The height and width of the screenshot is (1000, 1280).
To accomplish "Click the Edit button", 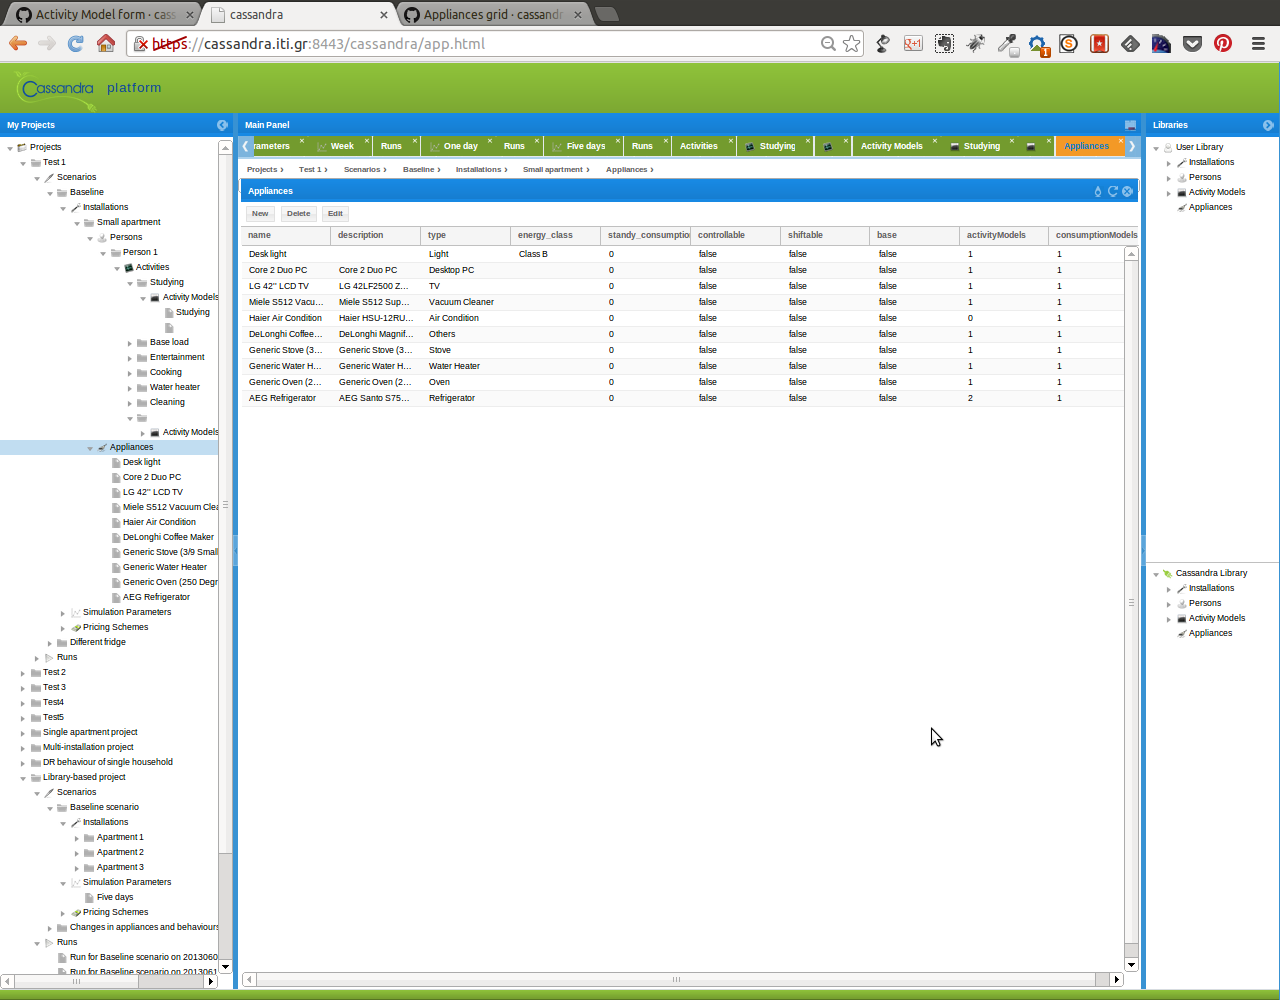I will [335, 213].
